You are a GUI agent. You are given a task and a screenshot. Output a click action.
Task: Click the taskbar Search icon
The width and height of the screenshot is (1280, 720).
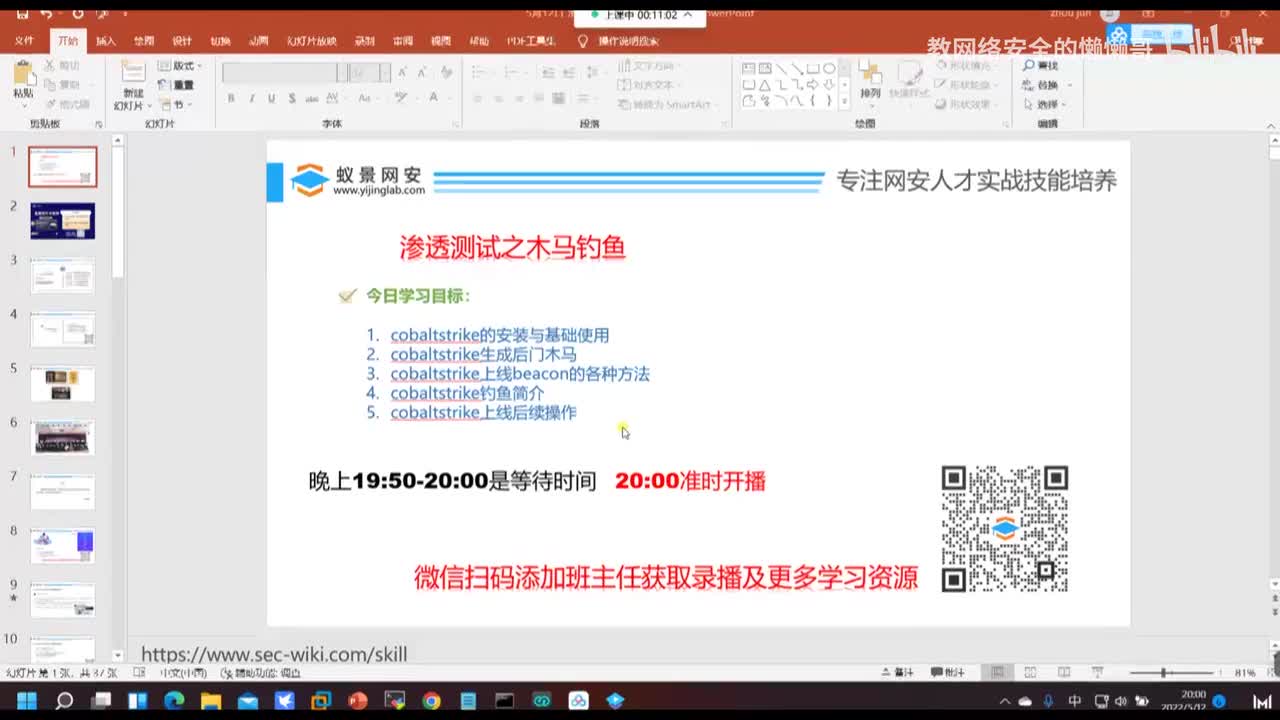(63, 701)
